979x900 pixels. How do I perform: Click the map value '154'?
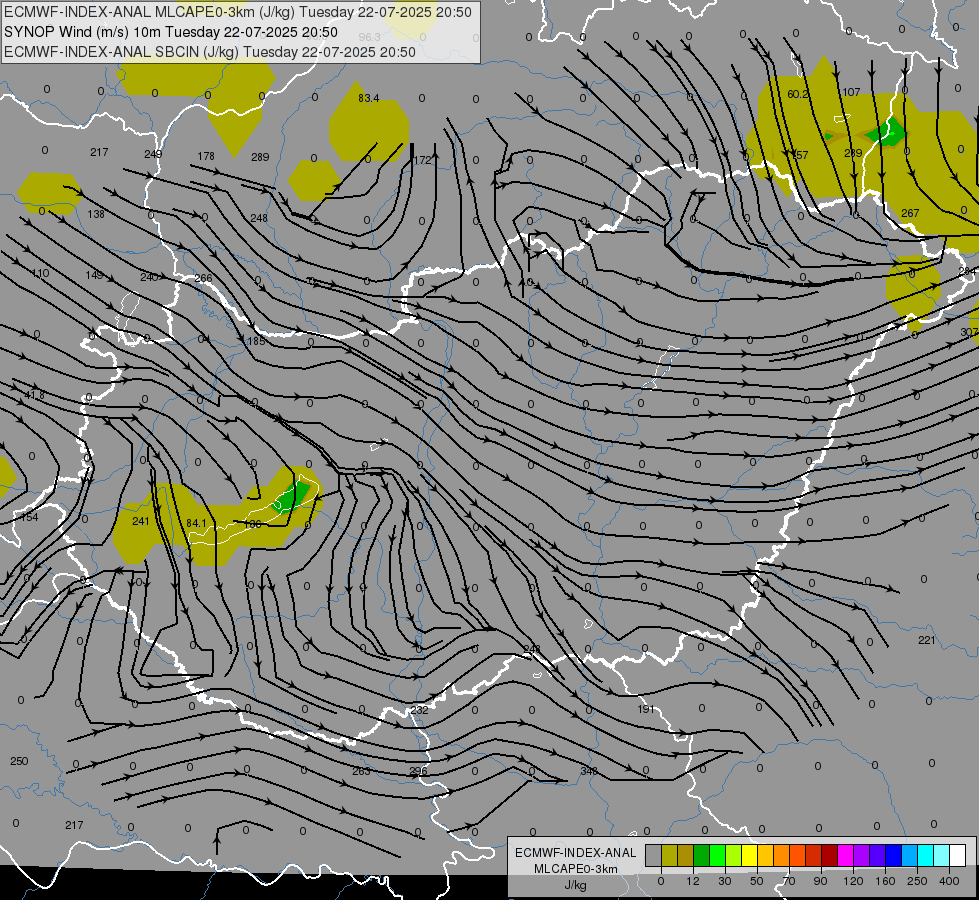29,517
